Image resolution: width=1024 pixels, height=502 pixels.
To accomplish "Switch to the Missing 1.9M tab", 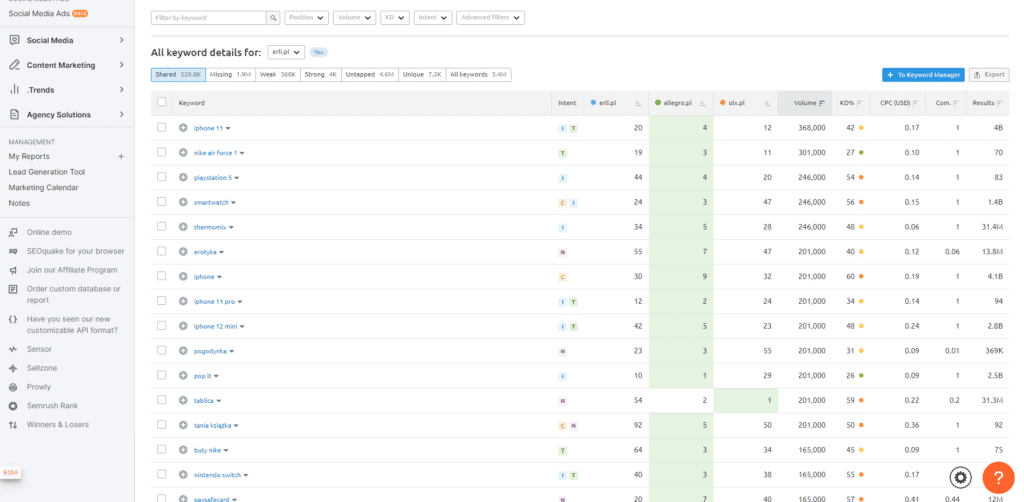I will (x=231, y=74).
